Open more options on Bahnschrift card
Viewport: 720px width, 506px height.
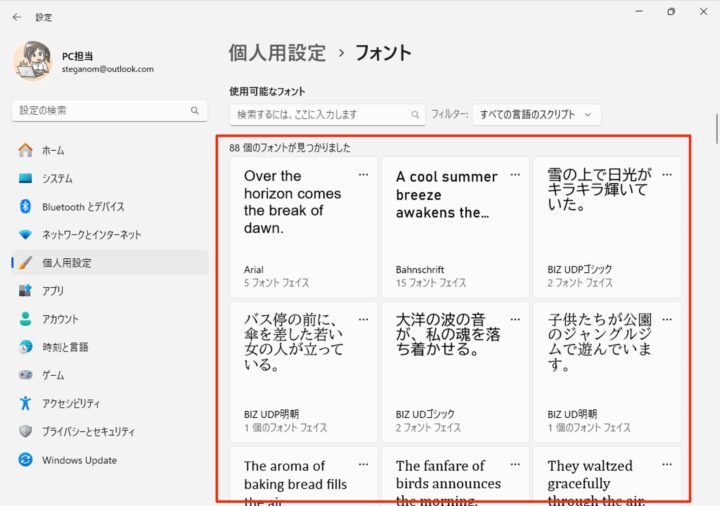tap(515, 174)
